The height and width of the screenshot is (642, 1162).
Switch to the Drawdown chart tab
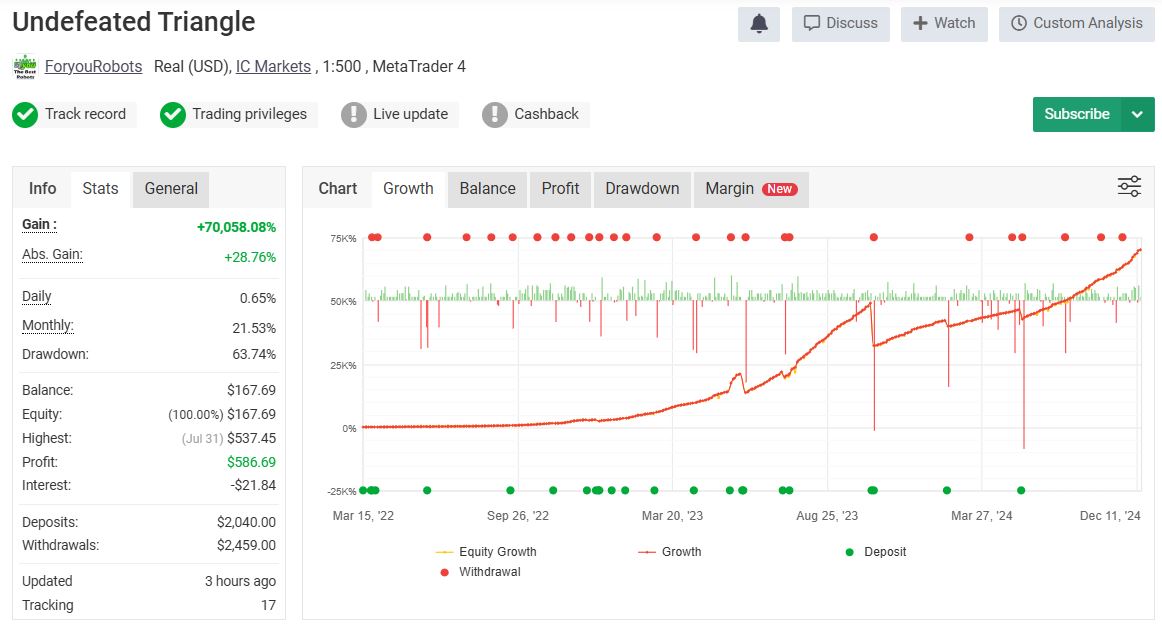coord(642,189)
